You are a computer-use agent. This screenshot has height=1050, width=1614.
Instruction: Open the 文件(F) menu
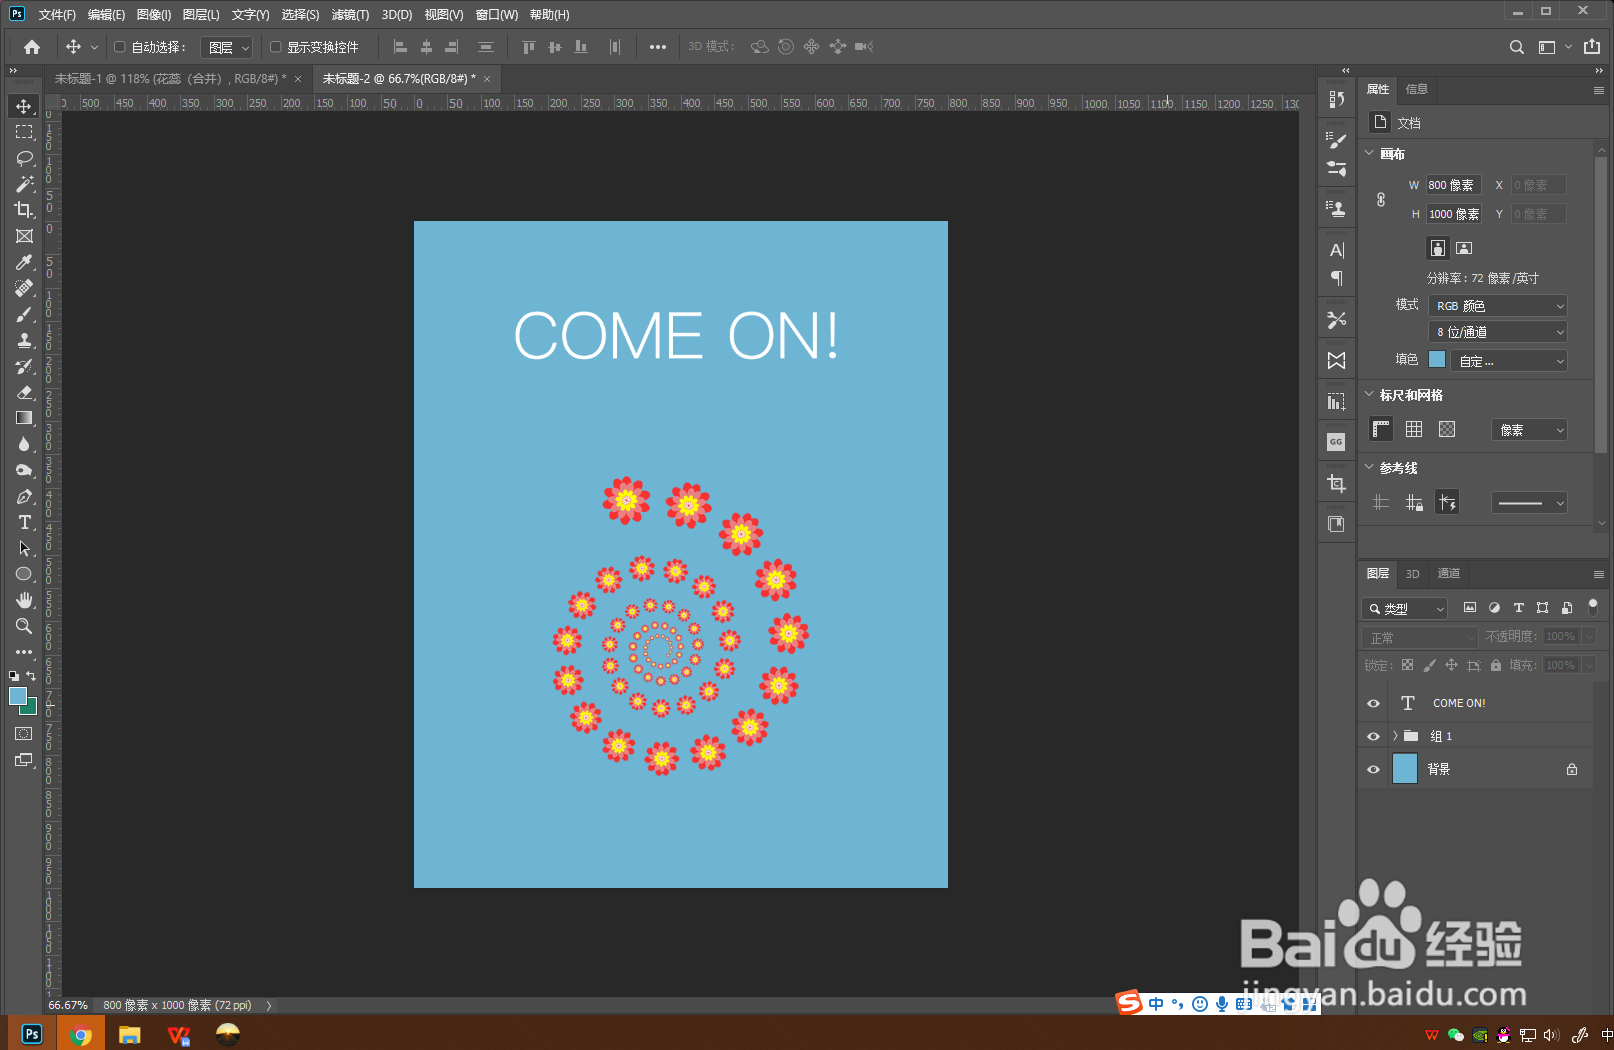click(57, 15)
